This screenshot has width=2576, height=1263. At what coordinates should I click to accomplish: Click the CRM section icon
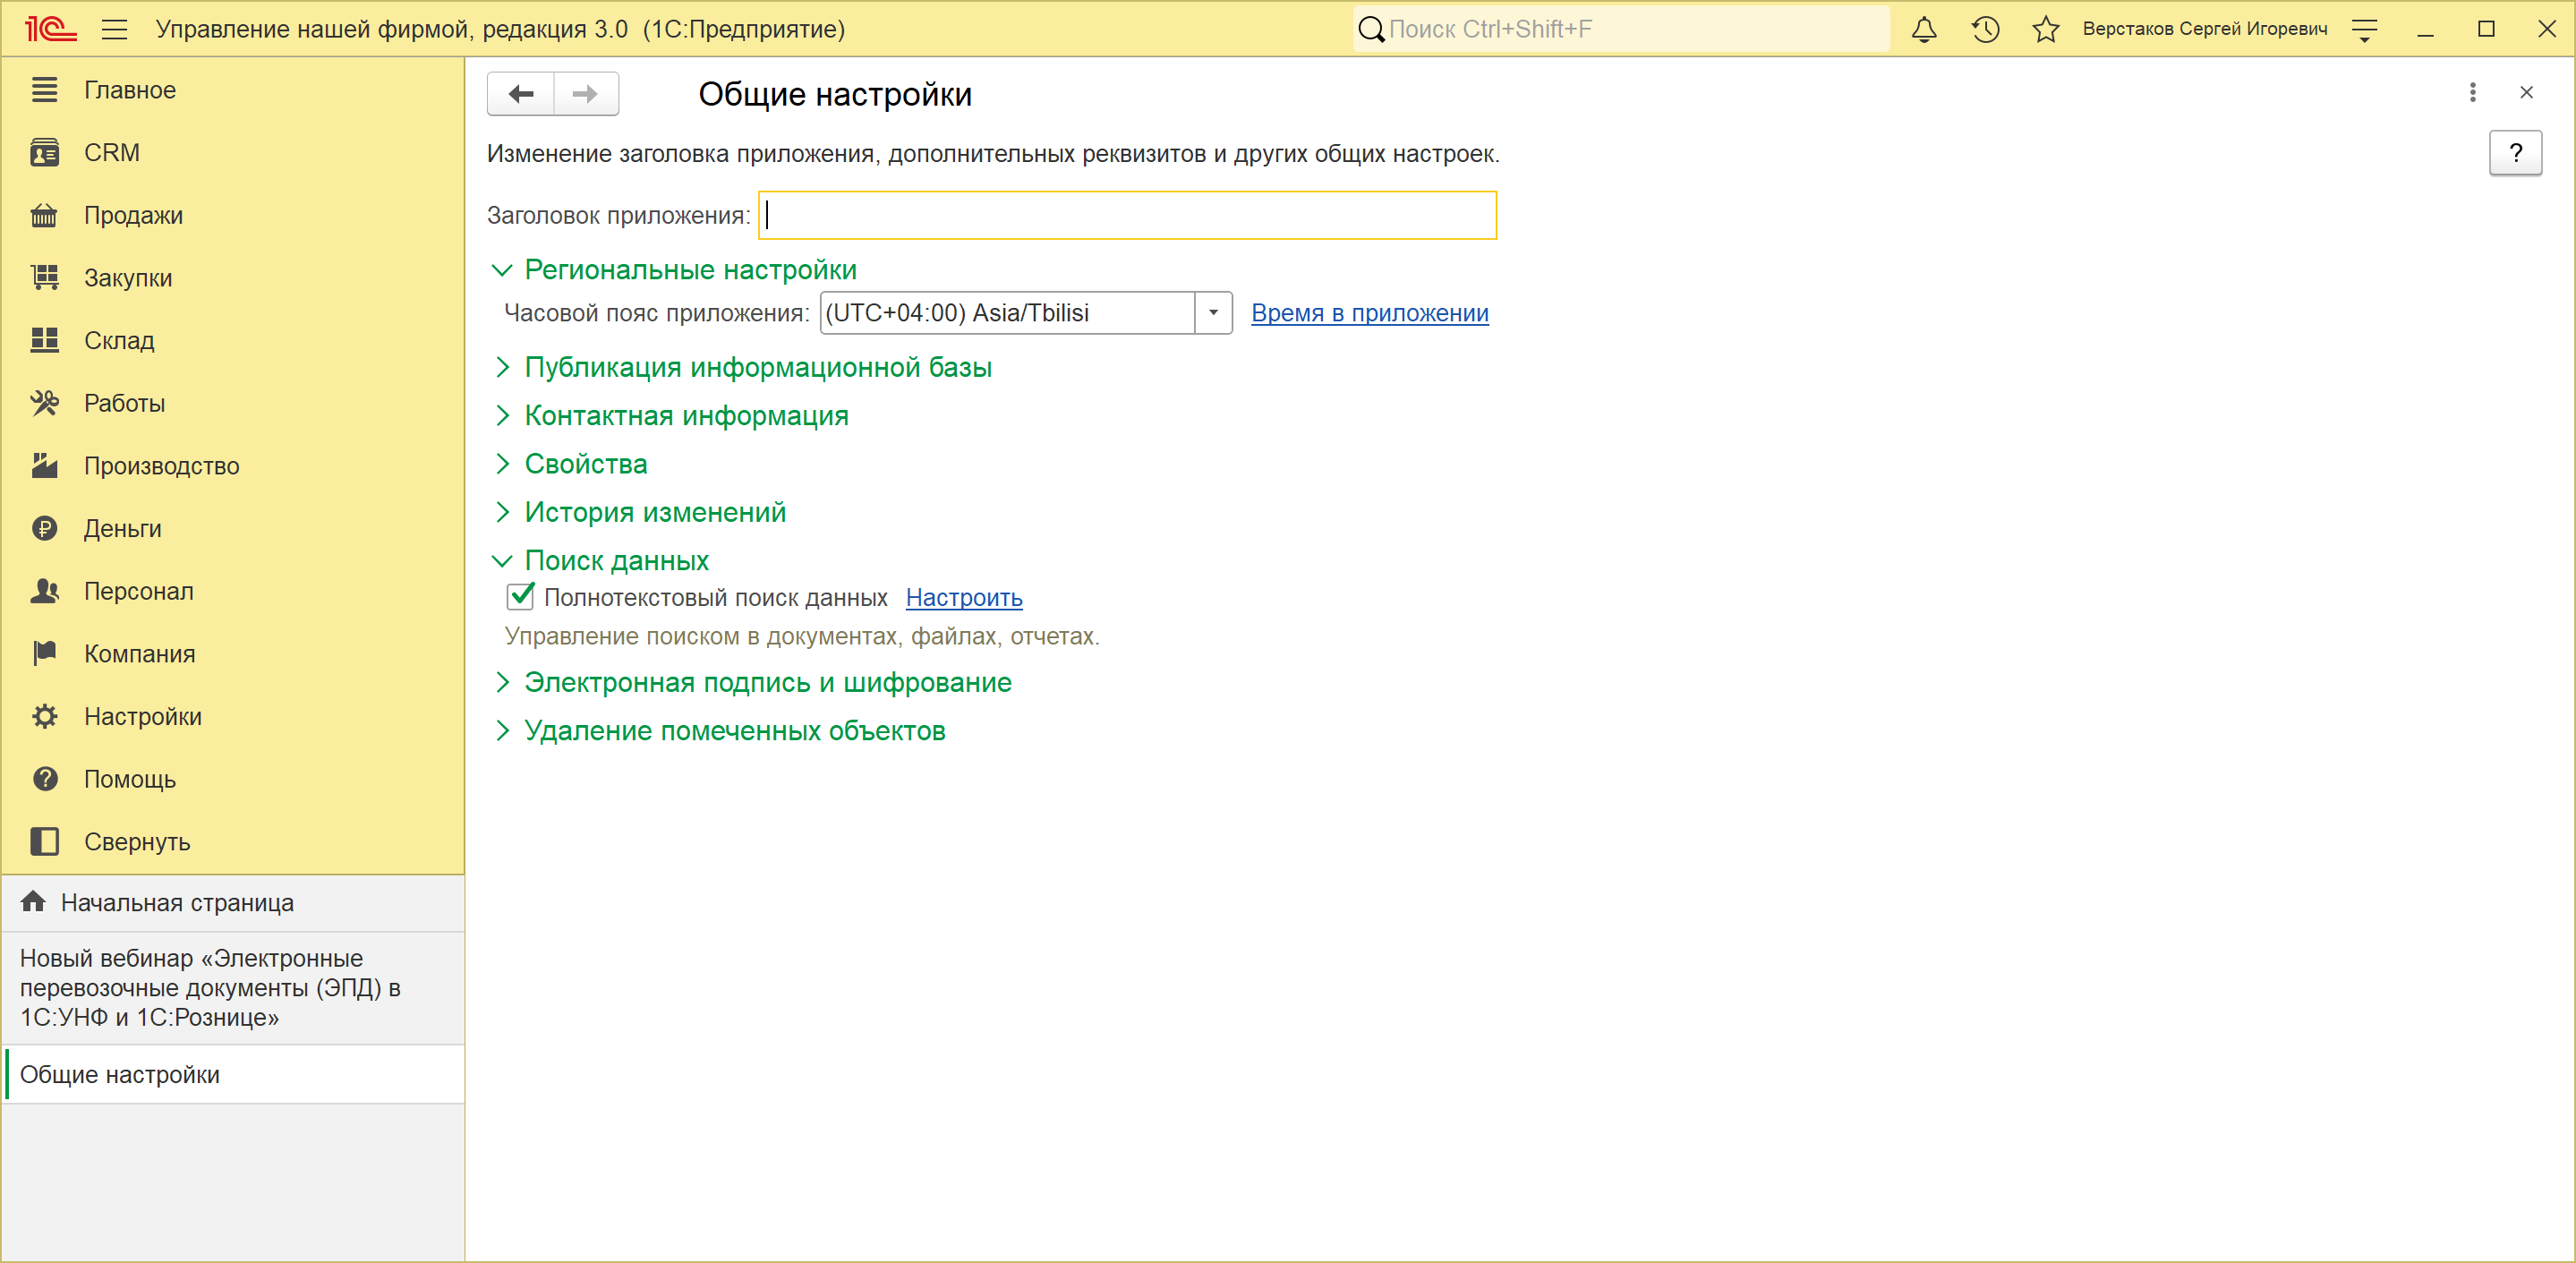coord(44,153)
